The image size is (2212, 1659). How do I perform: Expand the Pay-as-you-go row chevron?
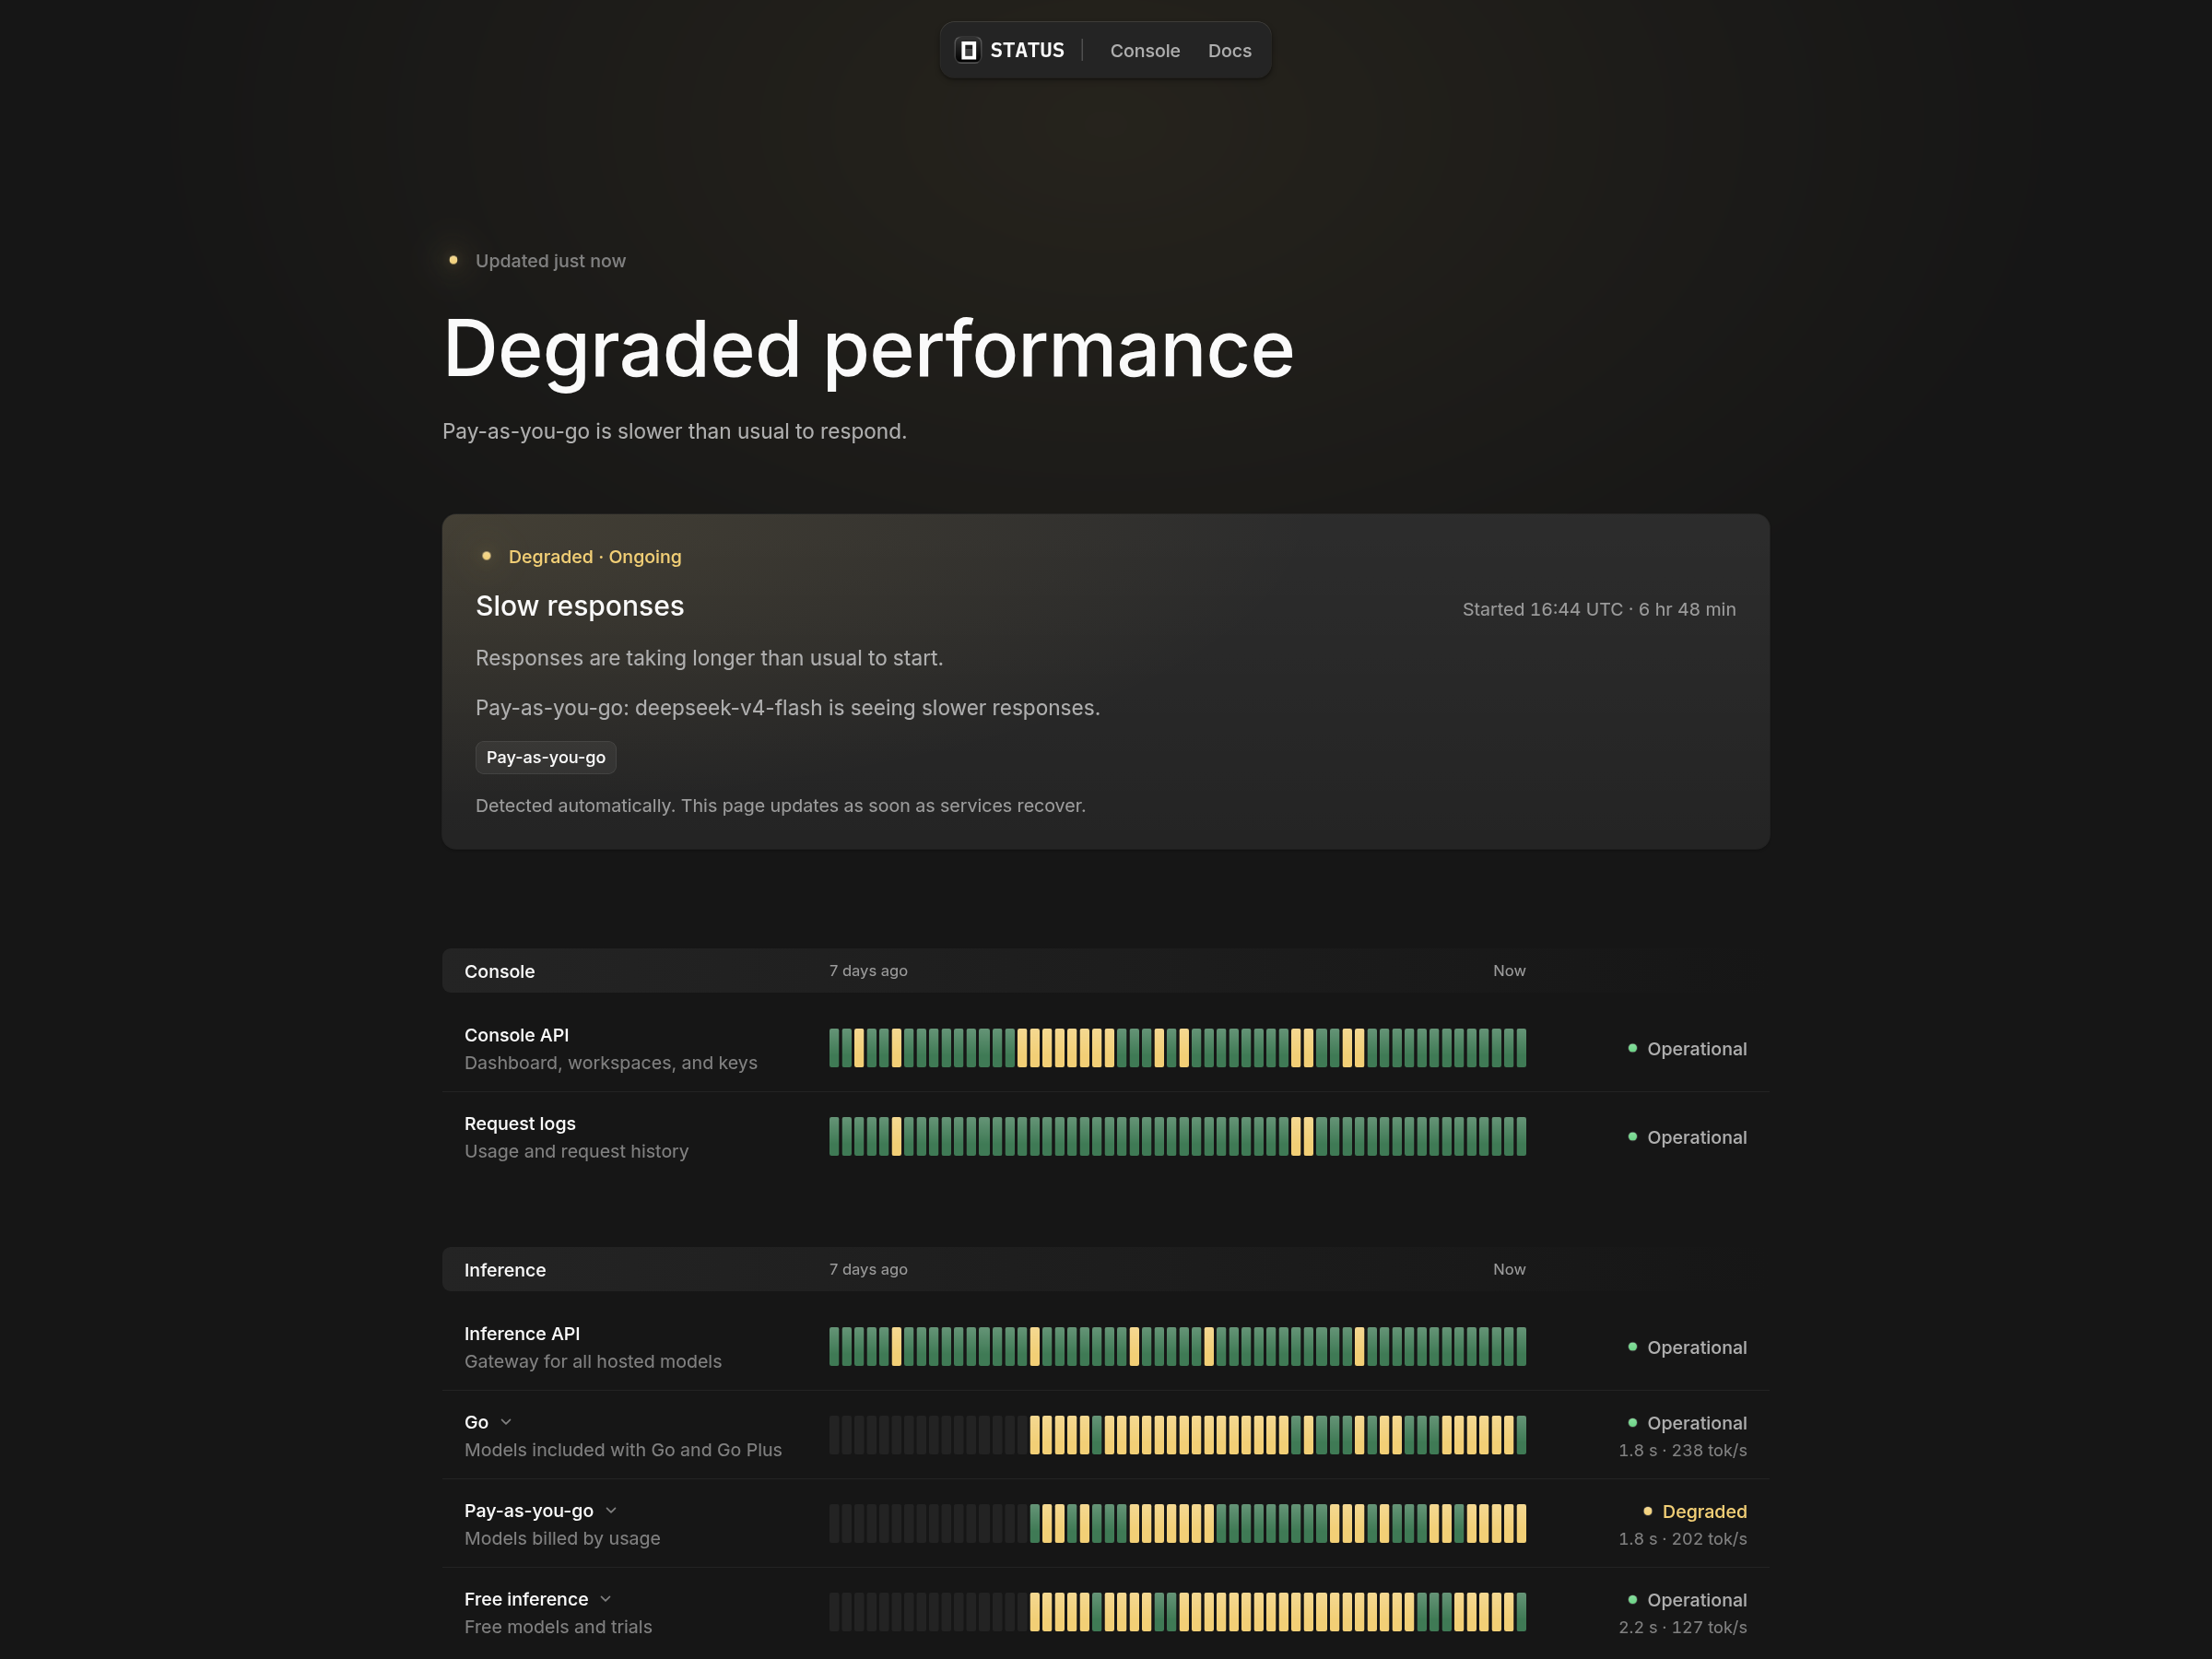[x=611, y=1511]
